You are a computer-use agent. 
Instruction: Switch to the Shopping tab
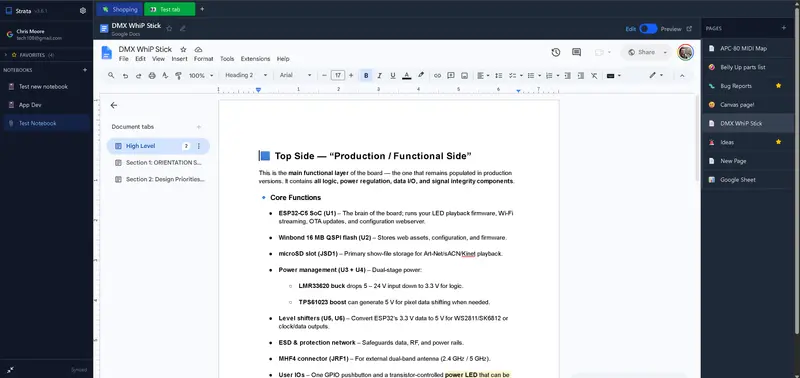point(119,9)
